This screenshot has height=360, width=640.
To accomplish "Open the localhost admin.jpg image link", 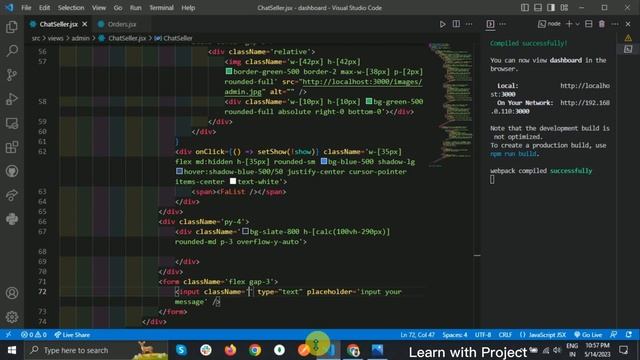I will click(x=362, y=82).
